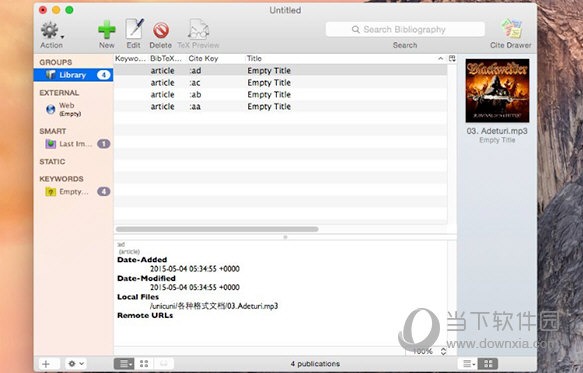The height and width of the screenshot is (373, 583).
Task: Switch sidebar to icon grid view
Action: [488, 364]
